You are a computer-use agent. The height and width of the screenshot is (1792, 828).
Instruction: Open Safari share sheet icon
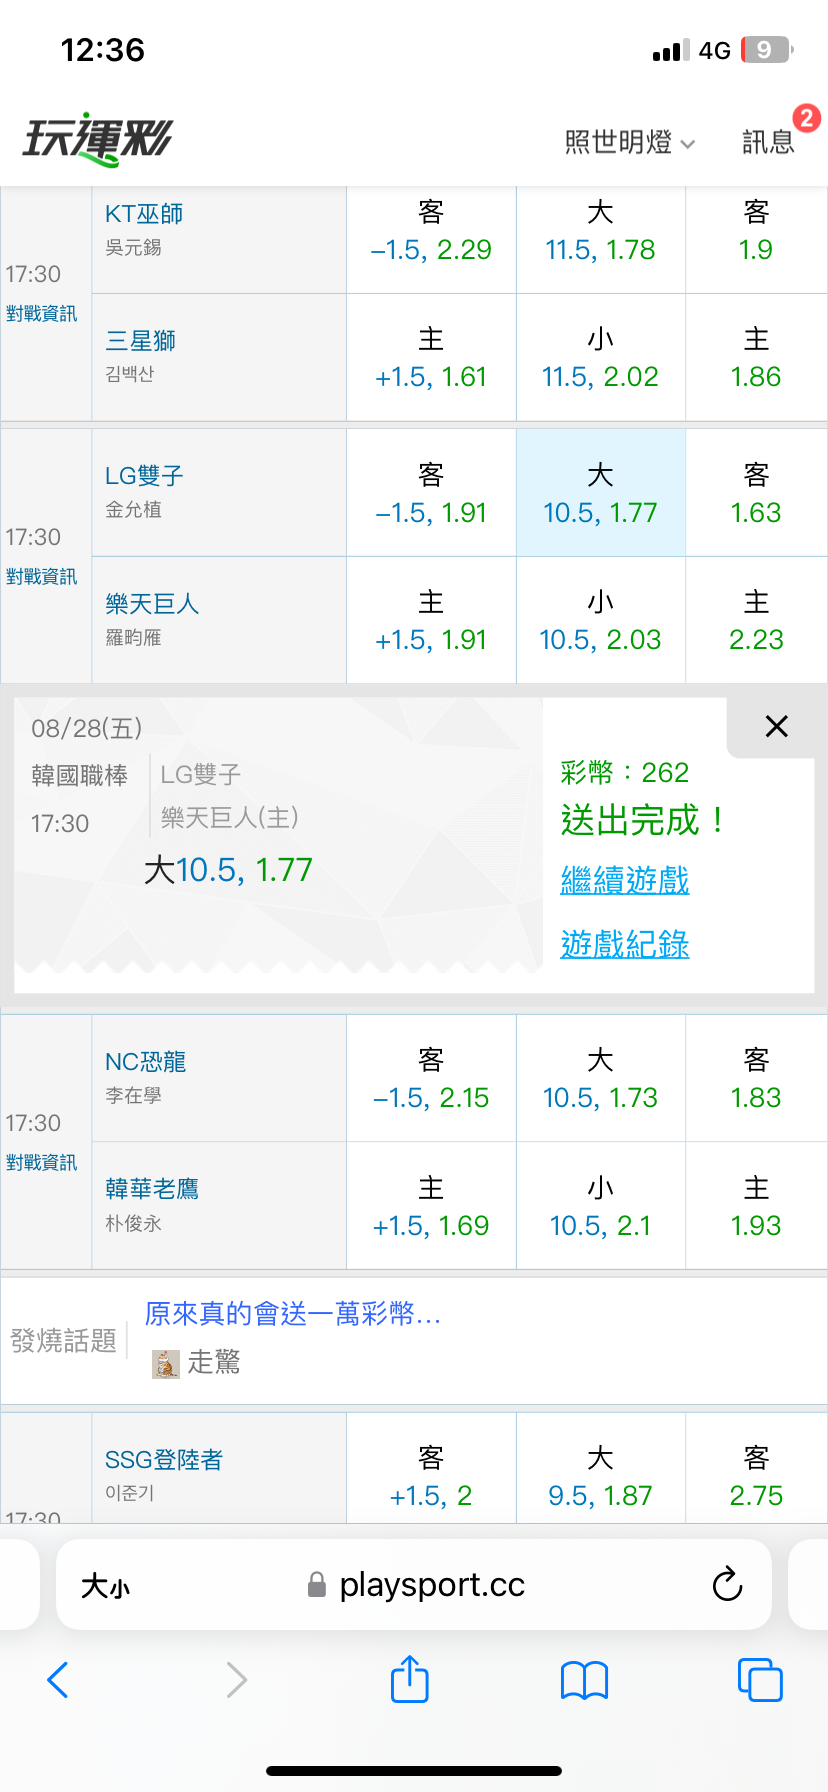click(409, 1679)
